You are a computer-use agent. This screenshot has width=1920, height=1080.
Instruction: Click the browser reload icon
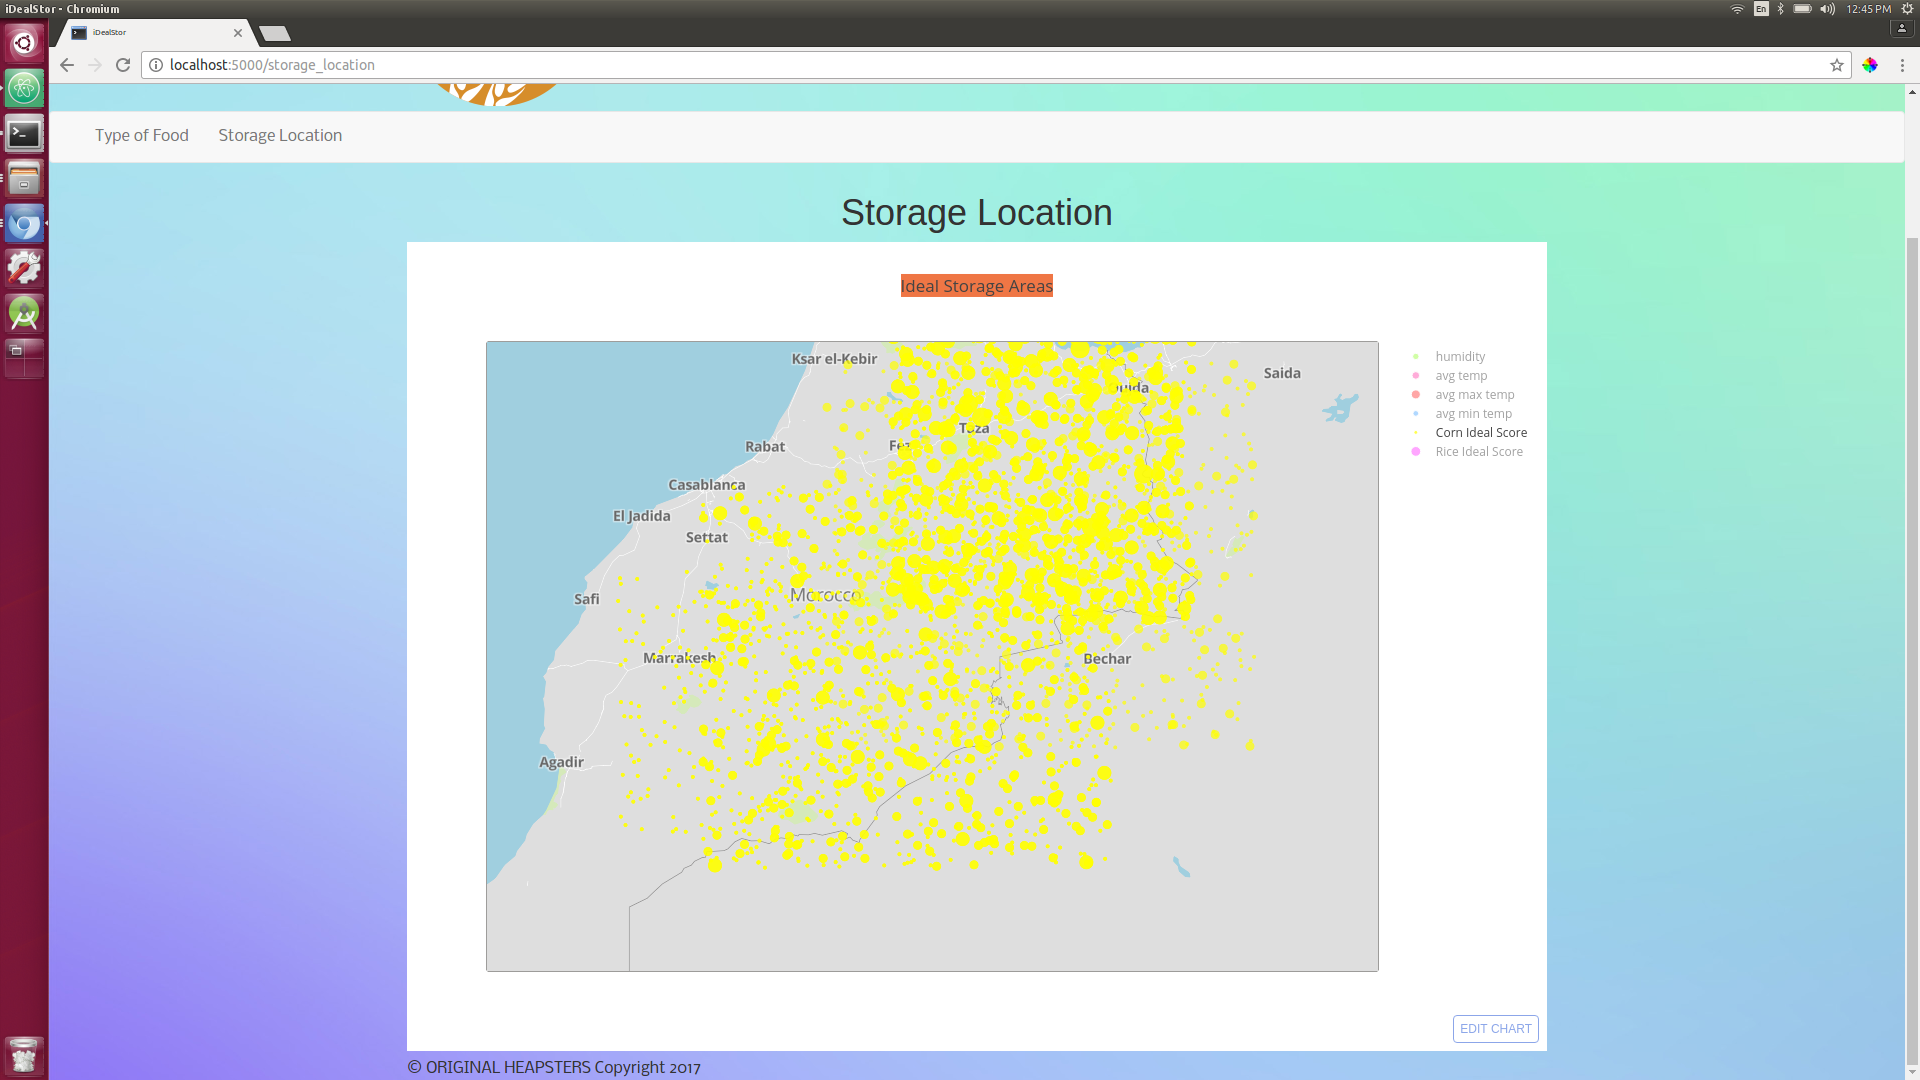pyautogui.click(x=123, y=65)
